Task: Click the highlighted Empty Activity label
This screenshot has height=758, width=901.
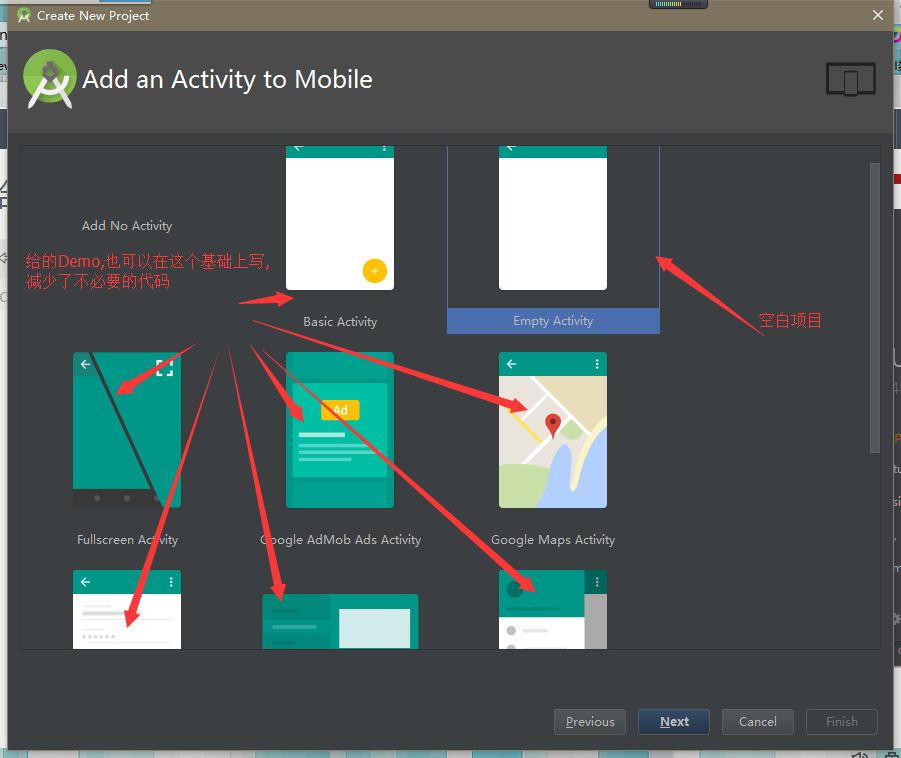Action: (x=553, y=321)
